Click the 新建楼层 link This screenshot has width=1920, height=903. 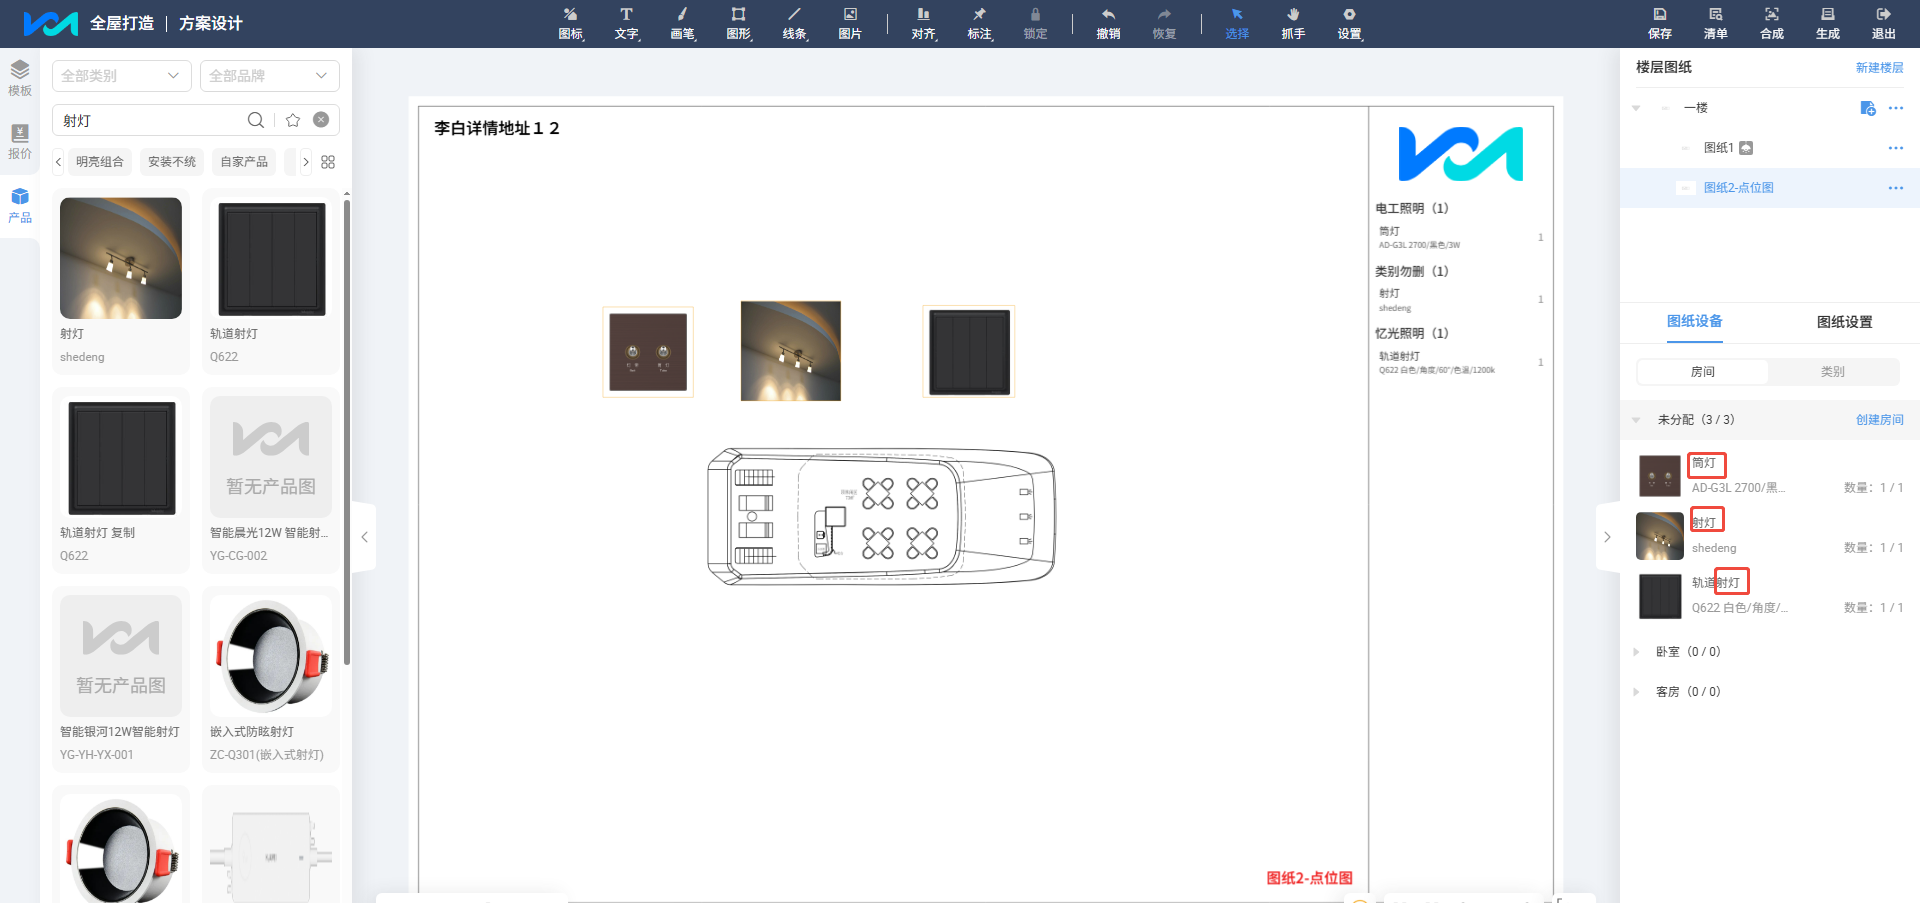click(x=1880, y=68)
